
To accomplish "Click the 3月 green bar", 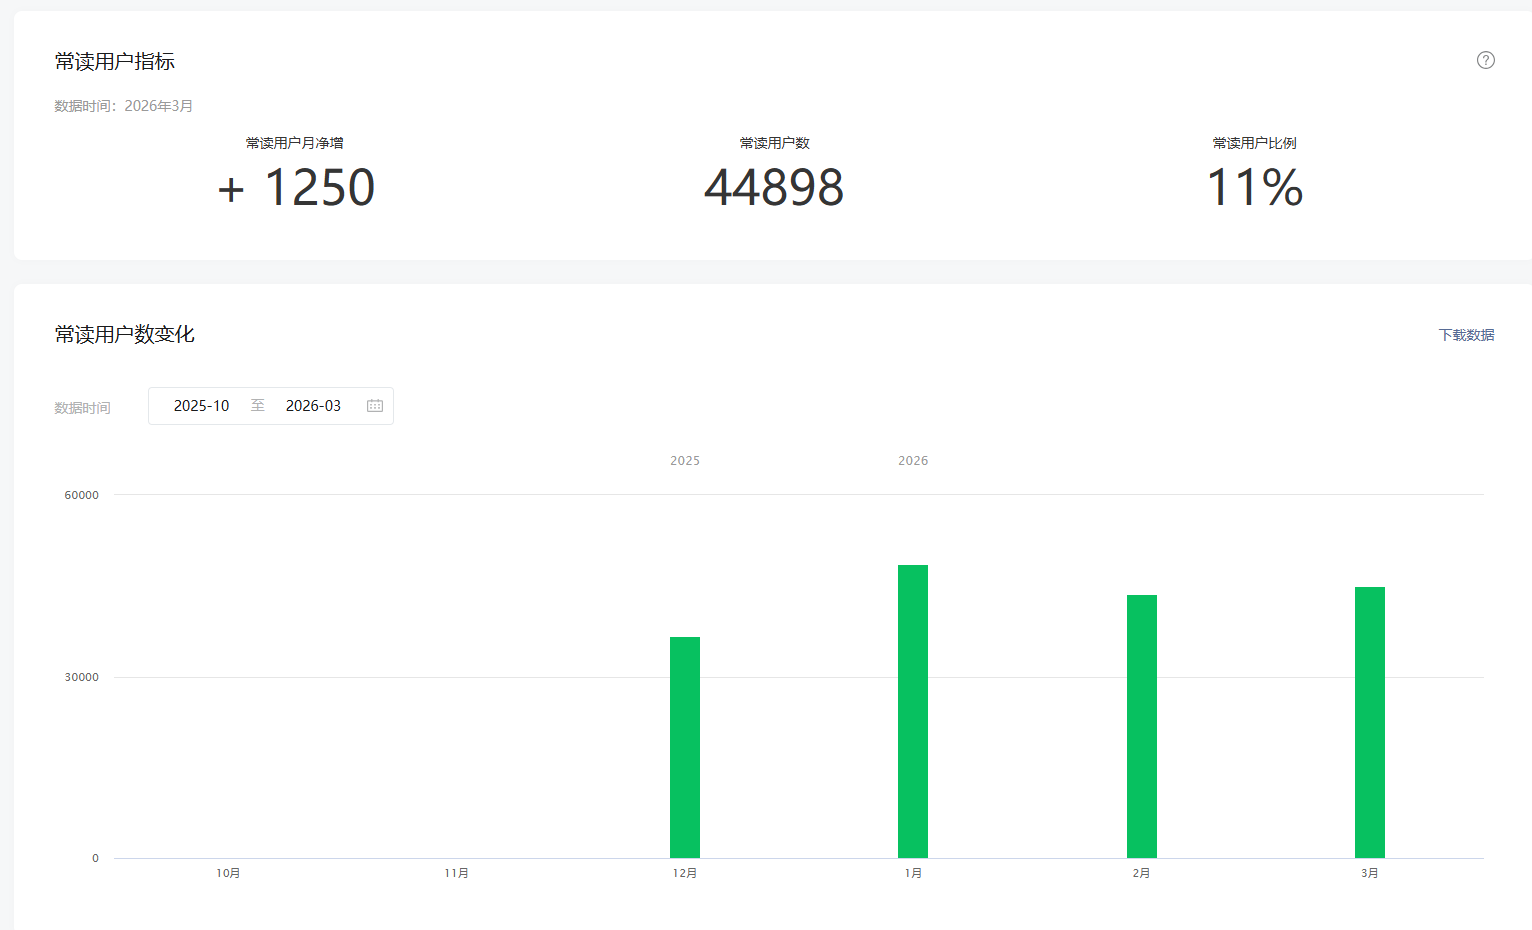I will tap(1370, 722).
